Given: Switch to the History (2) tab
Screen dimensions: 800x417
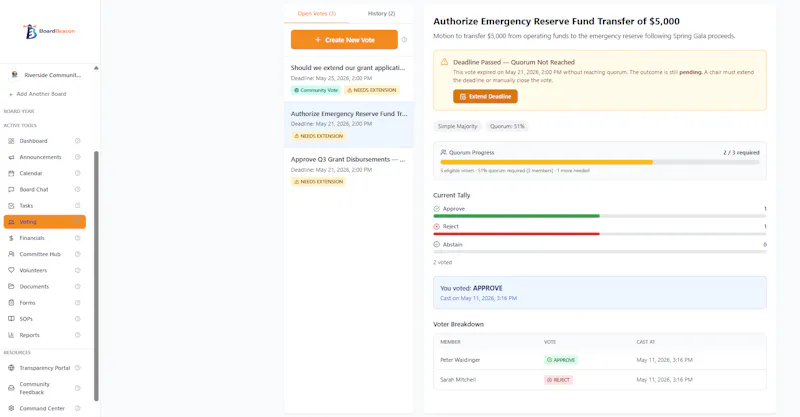Looking at the screenshot, I should (381, 13).
